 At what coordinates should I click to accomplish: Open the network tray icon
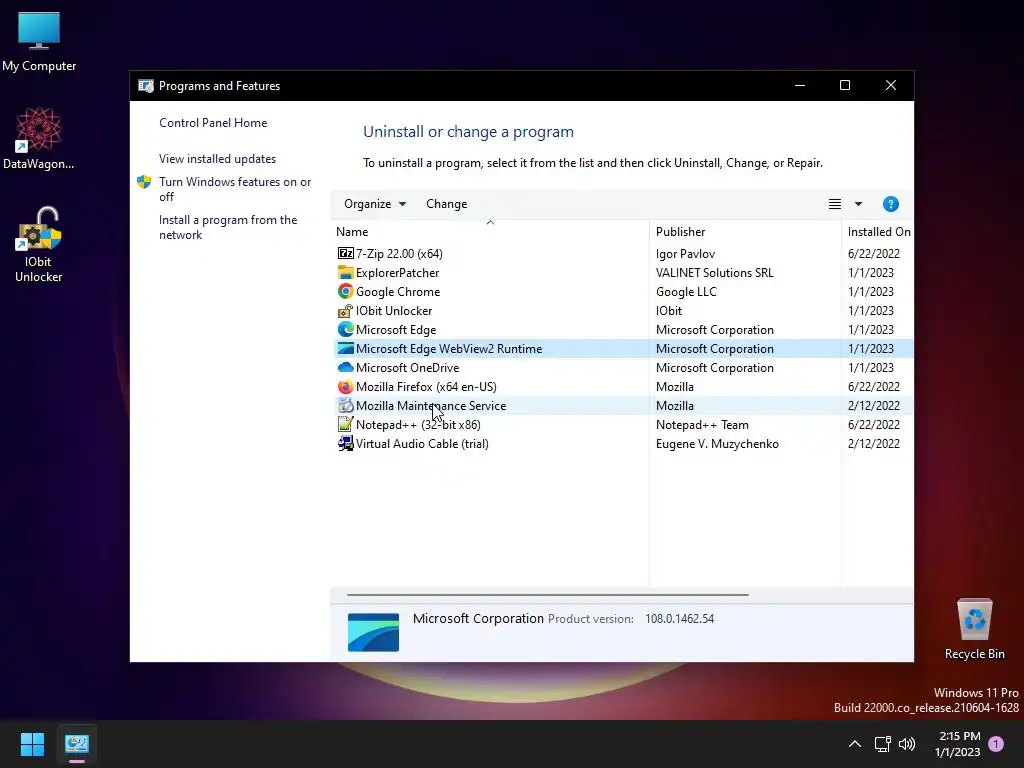click(x=882, y=744)
